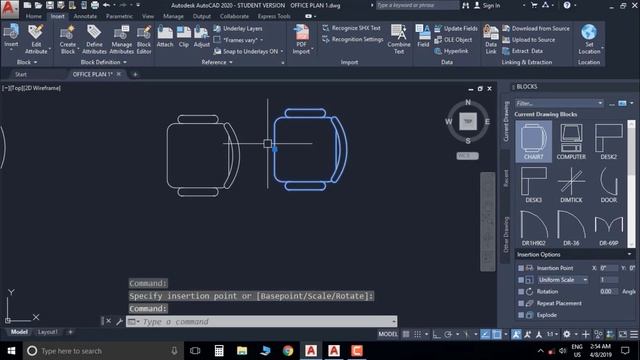The width and height of the screenshot is (640, 360).
Task: Click Download from Source
Action: tap(536, 29)
